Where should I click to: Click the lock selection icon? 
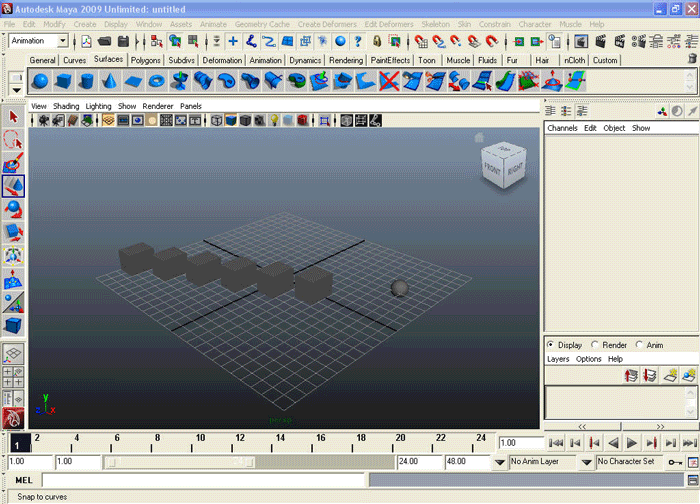(377, 42)
